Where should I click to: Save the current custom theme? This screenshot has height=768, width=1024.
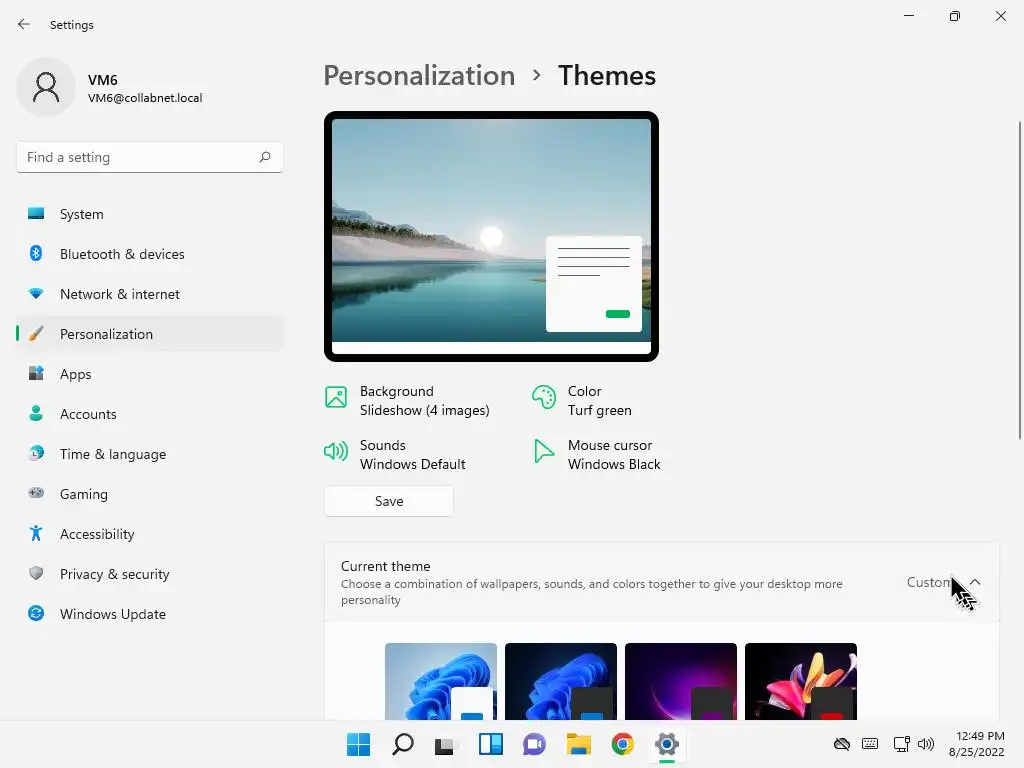pos(389,501)
